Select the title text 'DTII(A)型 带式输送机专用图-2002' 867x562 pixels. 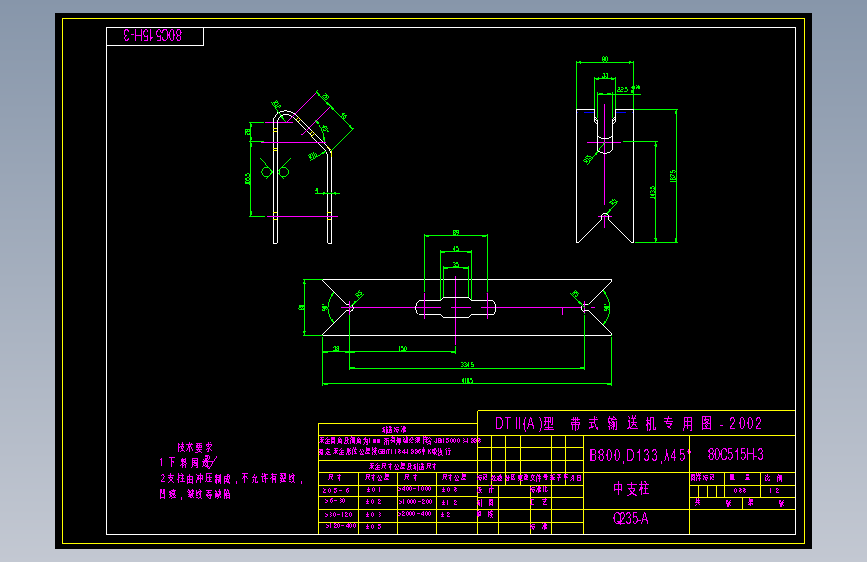[x=629, y=424]
